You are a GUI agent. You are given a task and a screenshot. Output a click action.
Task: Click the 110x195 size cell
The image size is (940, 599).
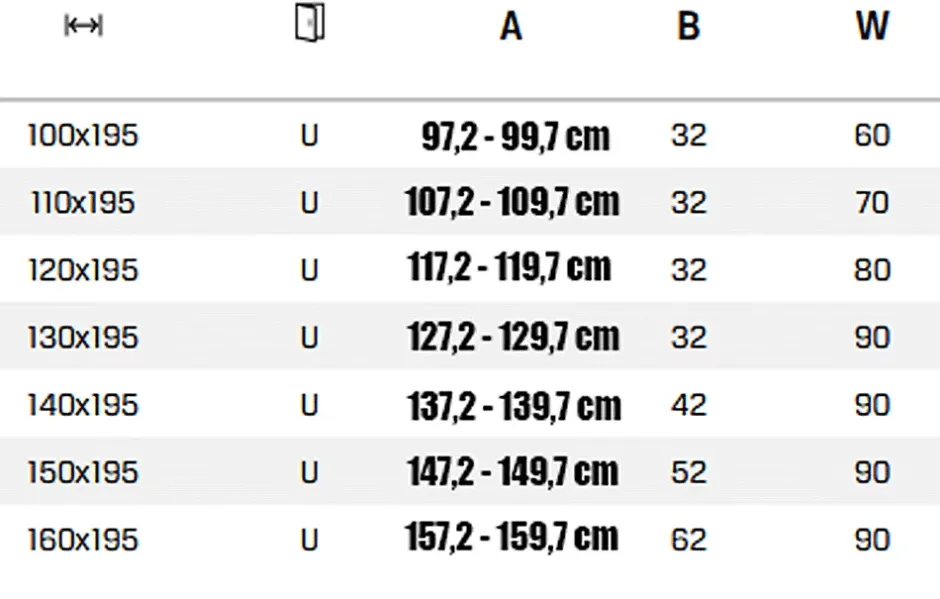coord(83,203)
